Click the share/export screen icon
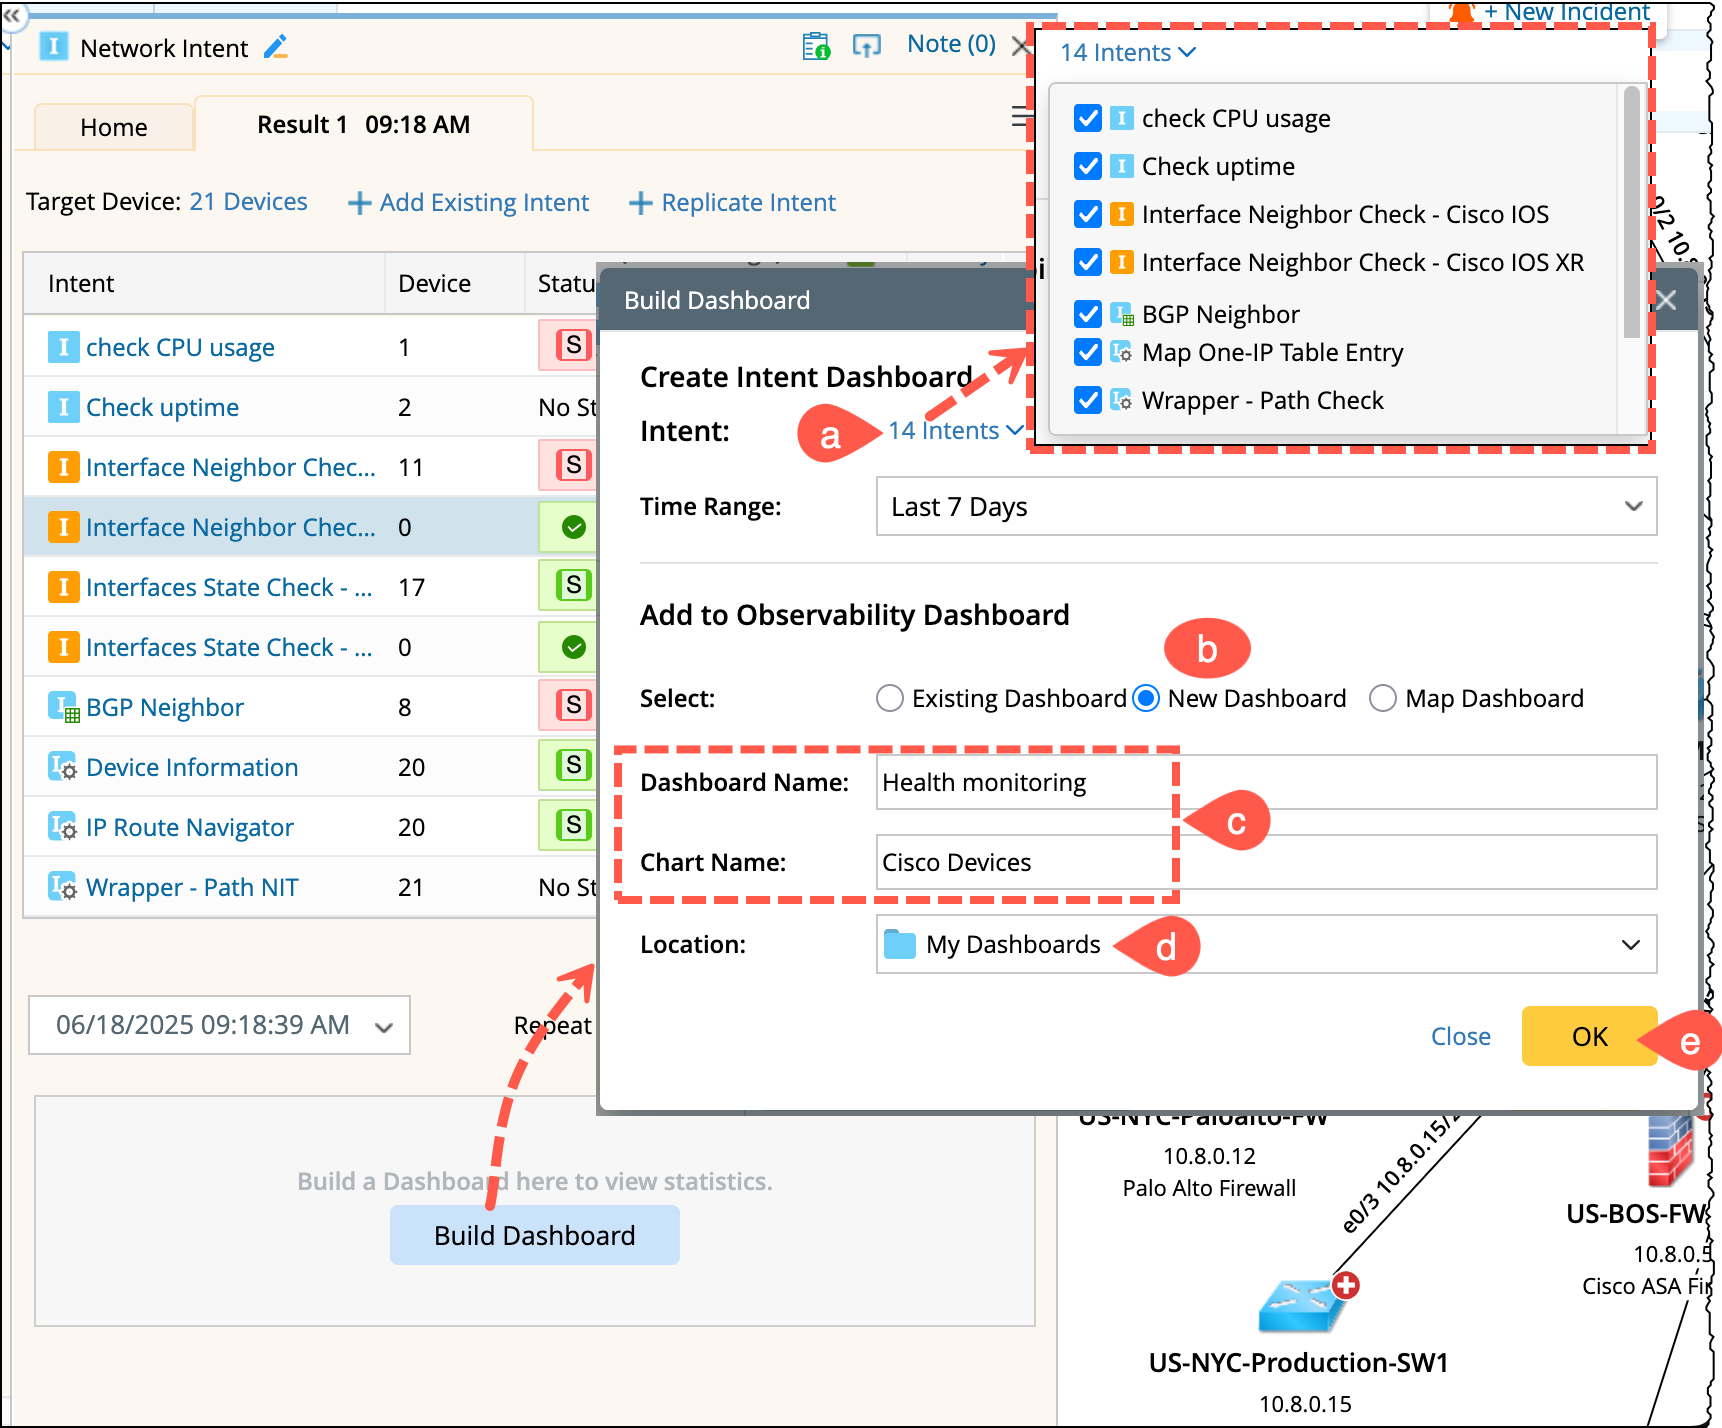 tap(866, 46)
